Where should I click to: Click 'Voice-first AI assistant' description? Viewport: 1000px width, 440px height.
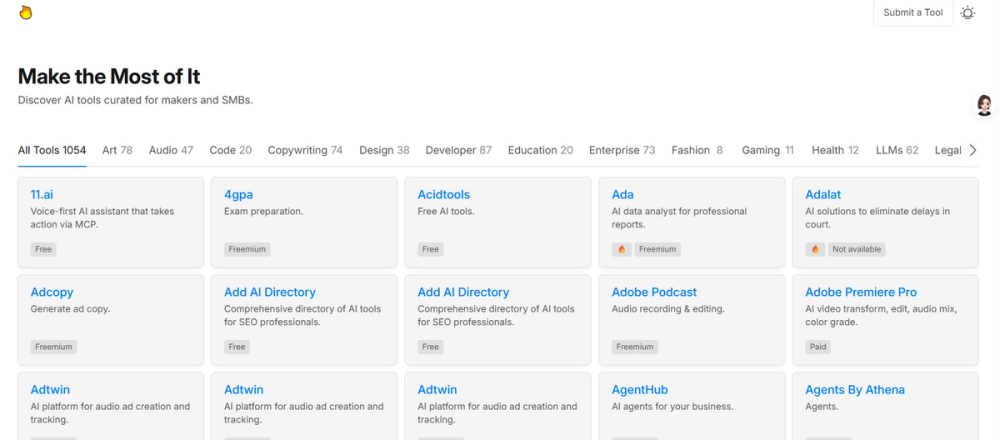coord(102,217)
